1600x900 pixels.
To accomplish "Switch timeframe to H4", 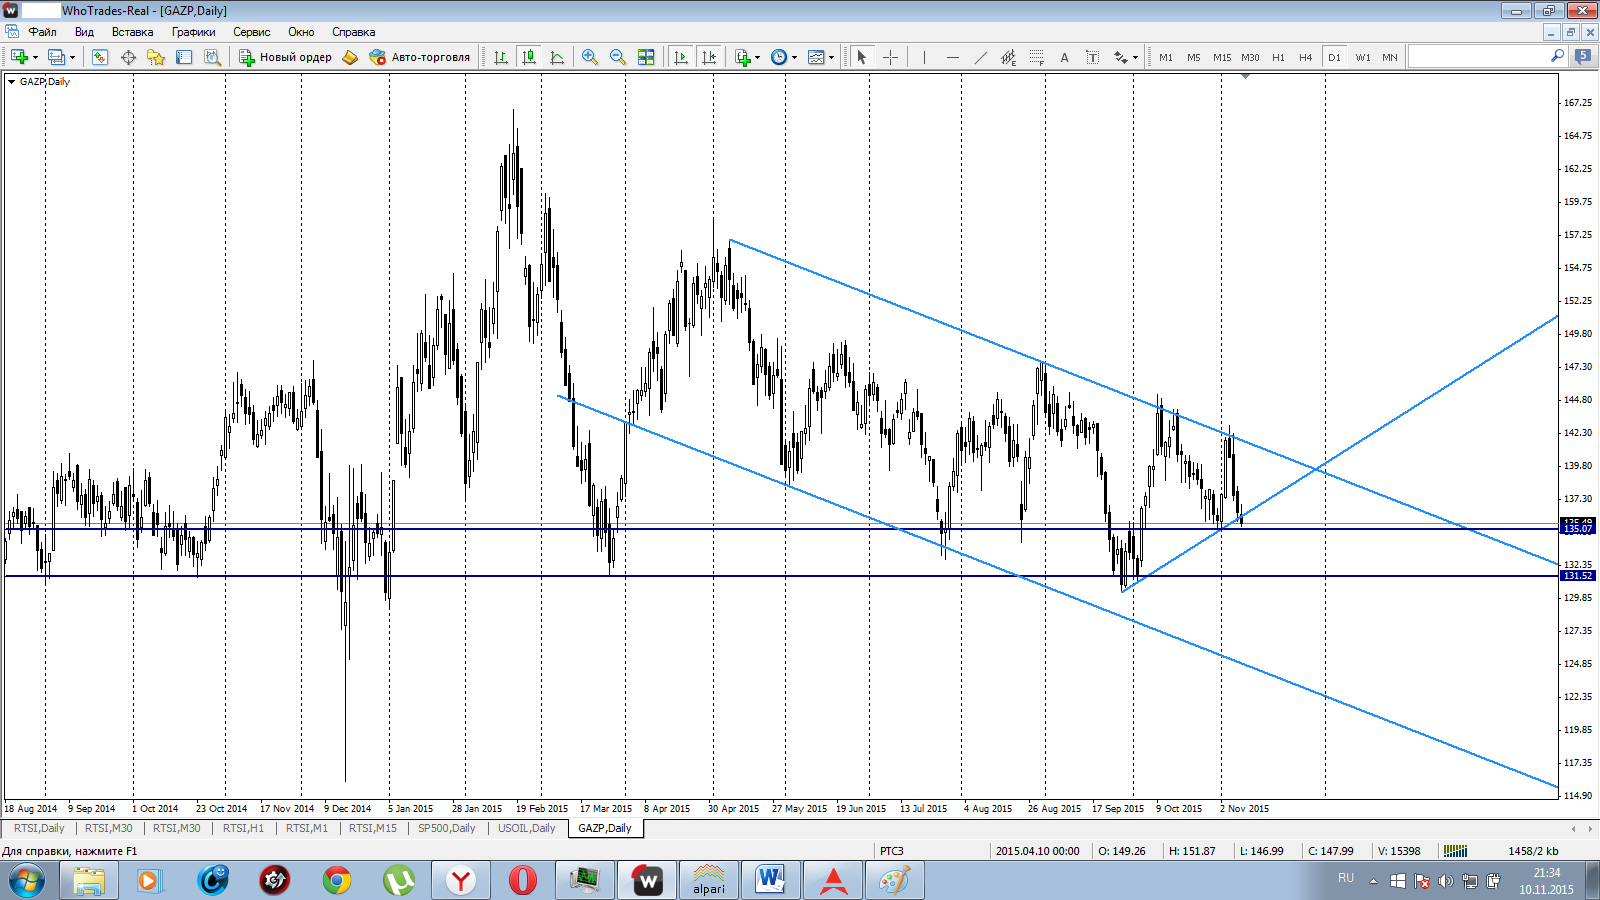I will pyautogui.click(x=1306, y=57).
